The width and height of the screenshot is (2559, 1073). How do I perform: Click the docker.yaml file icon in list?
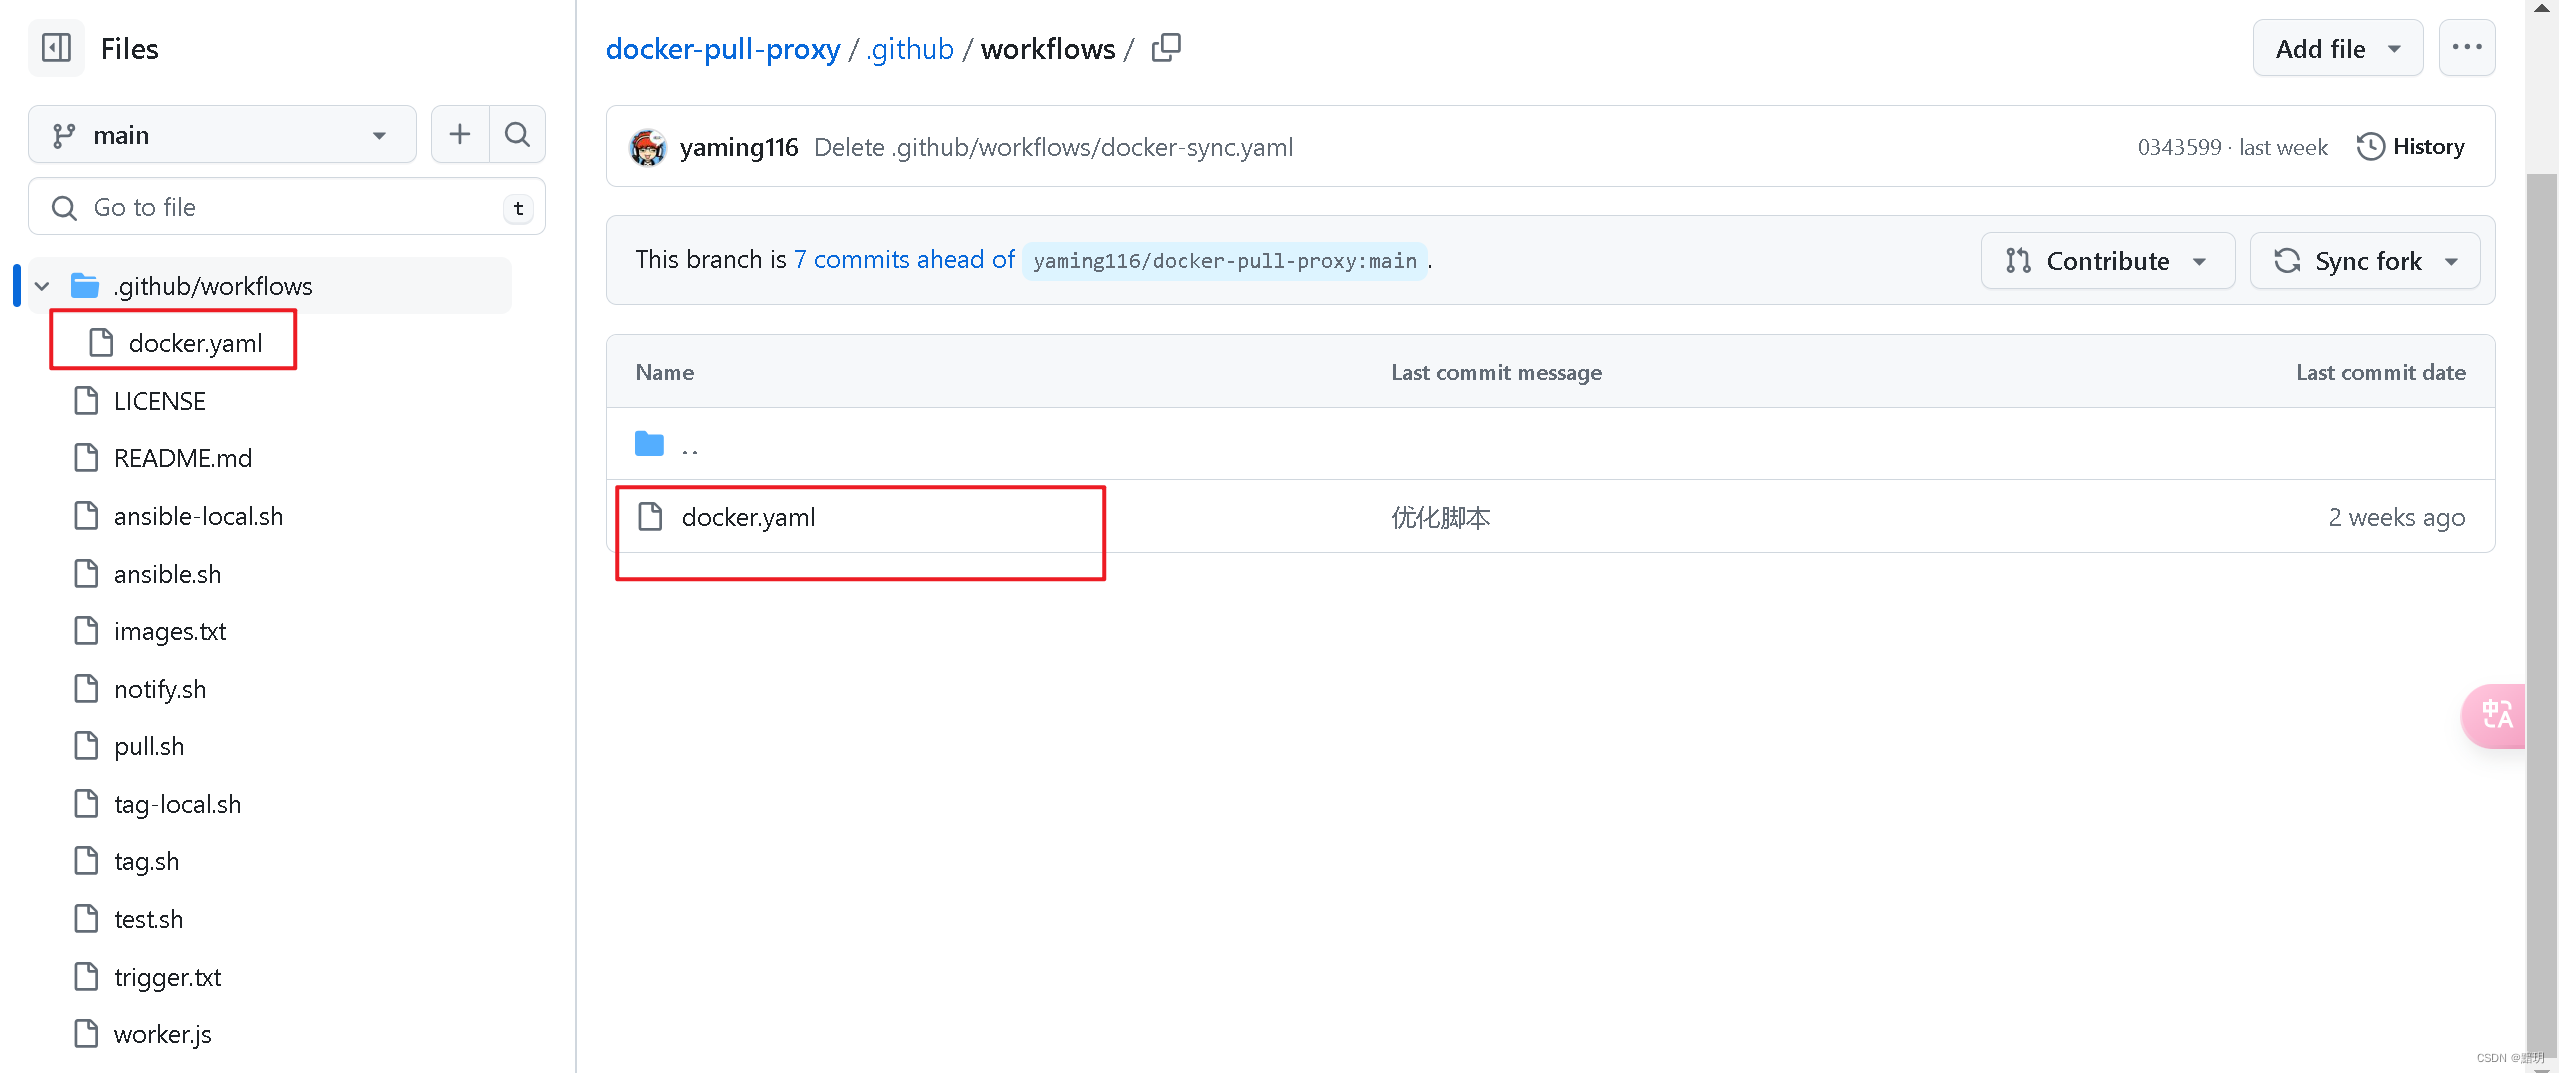click(x=650, y=517)
